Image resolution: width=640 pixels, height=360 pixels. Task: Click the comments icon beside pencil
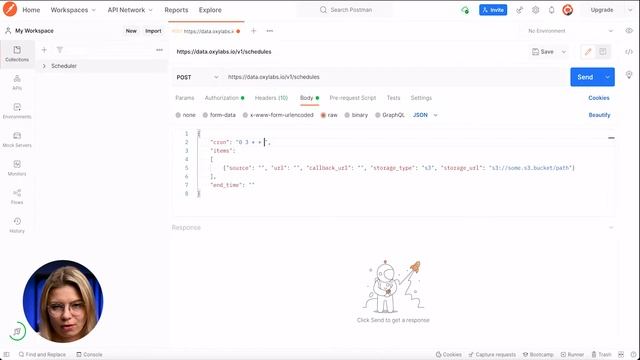[602, 52]
